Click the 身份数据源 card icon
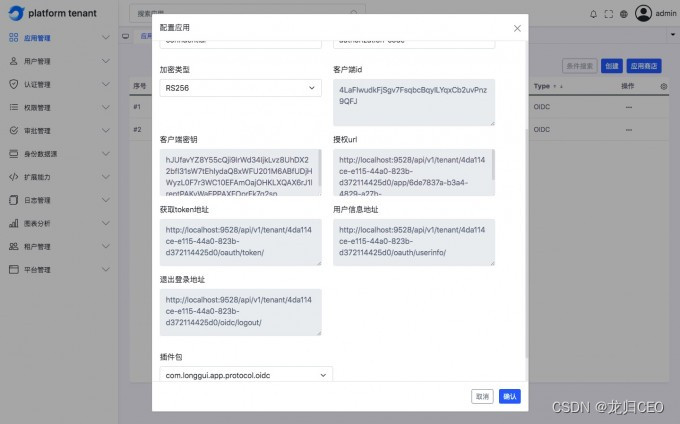This screenshot has width=680, height=424. 13,153
